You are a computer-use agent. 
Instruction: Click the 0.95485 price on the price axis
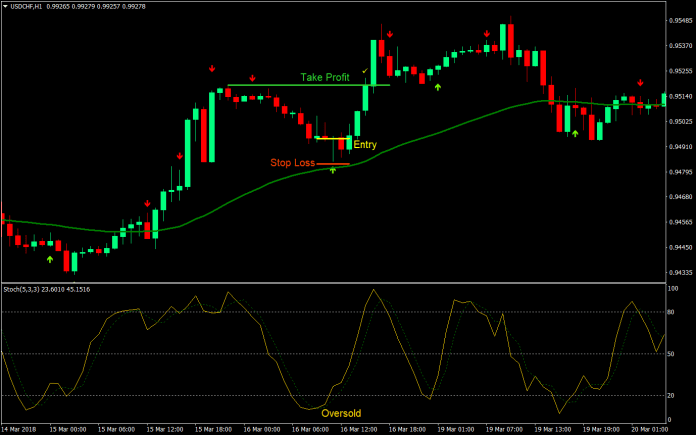[680, 20]
